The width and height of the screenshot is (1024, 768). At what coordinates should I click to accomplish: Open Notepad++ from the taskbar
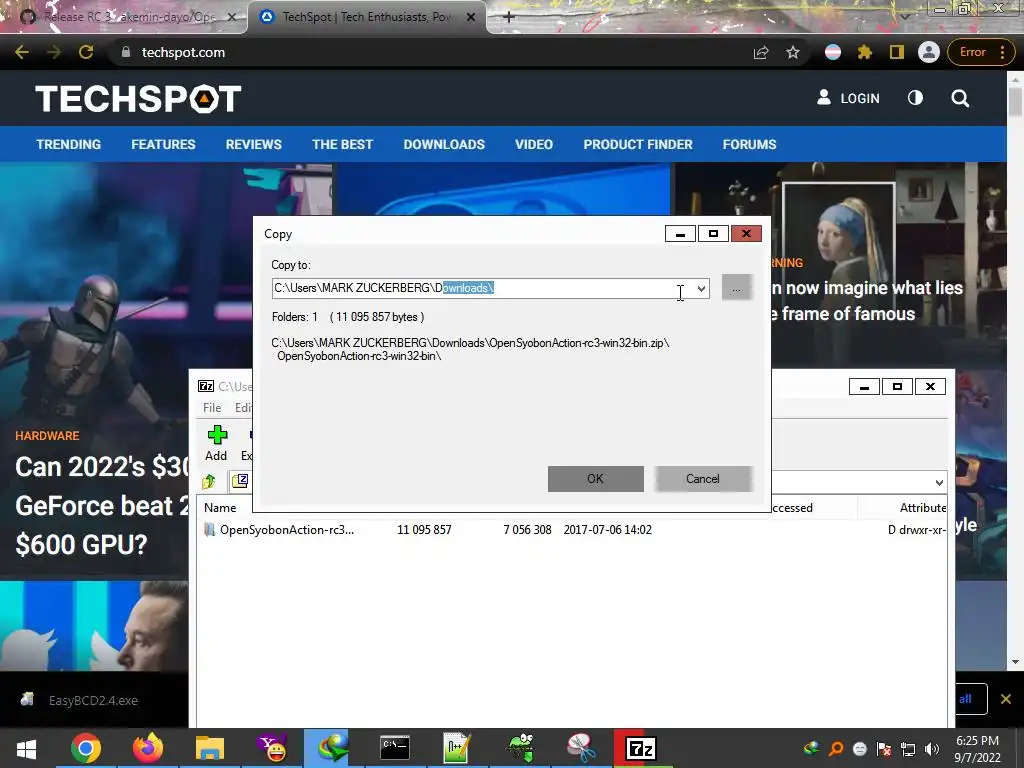point(456,748)
